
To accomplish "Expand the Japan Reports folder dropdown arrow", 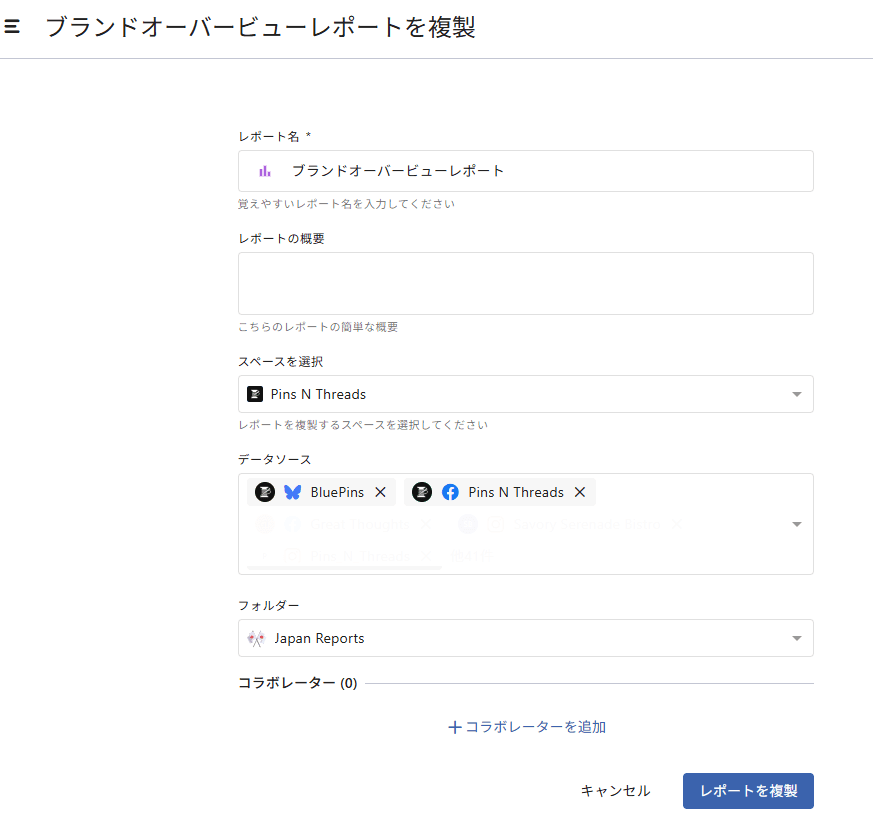I will [x=797, y=638].
